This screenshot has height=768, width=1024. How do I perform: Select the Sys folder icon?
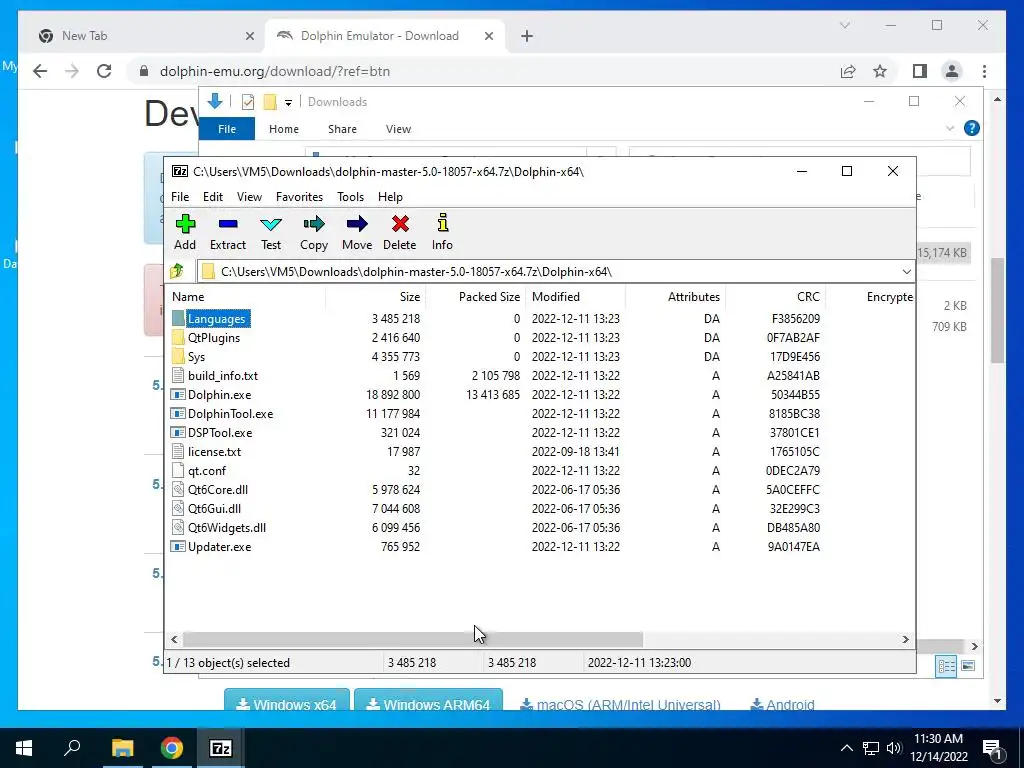[x=178, y=357]
